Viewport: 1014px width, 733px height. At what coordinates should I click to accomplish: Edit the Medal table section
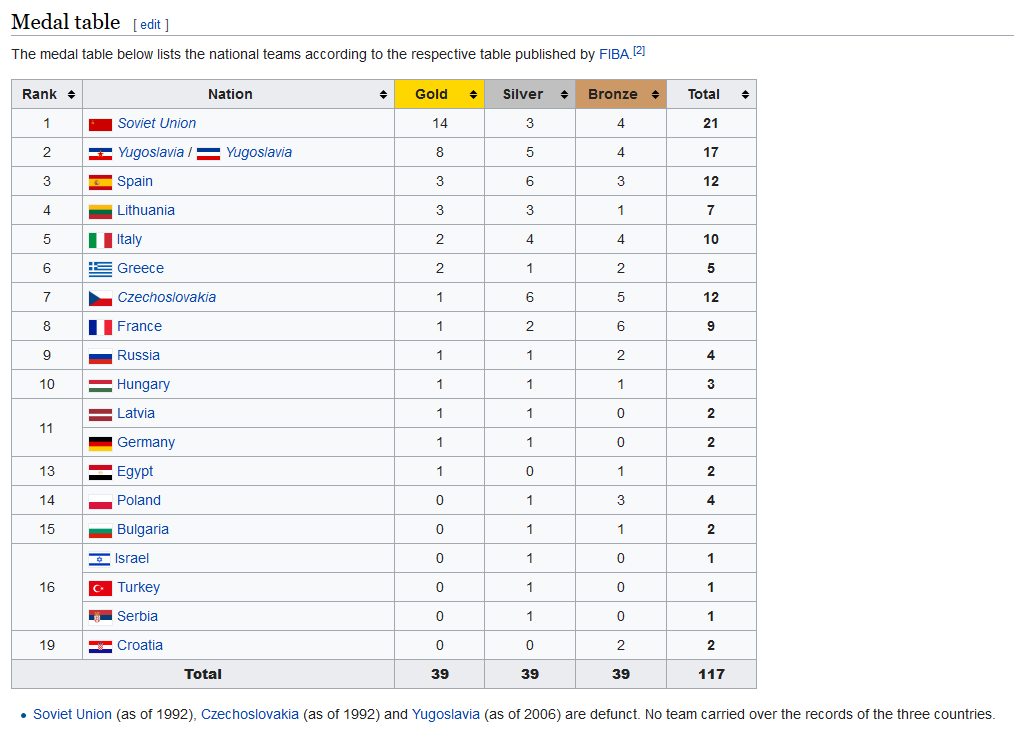(150, 25)
